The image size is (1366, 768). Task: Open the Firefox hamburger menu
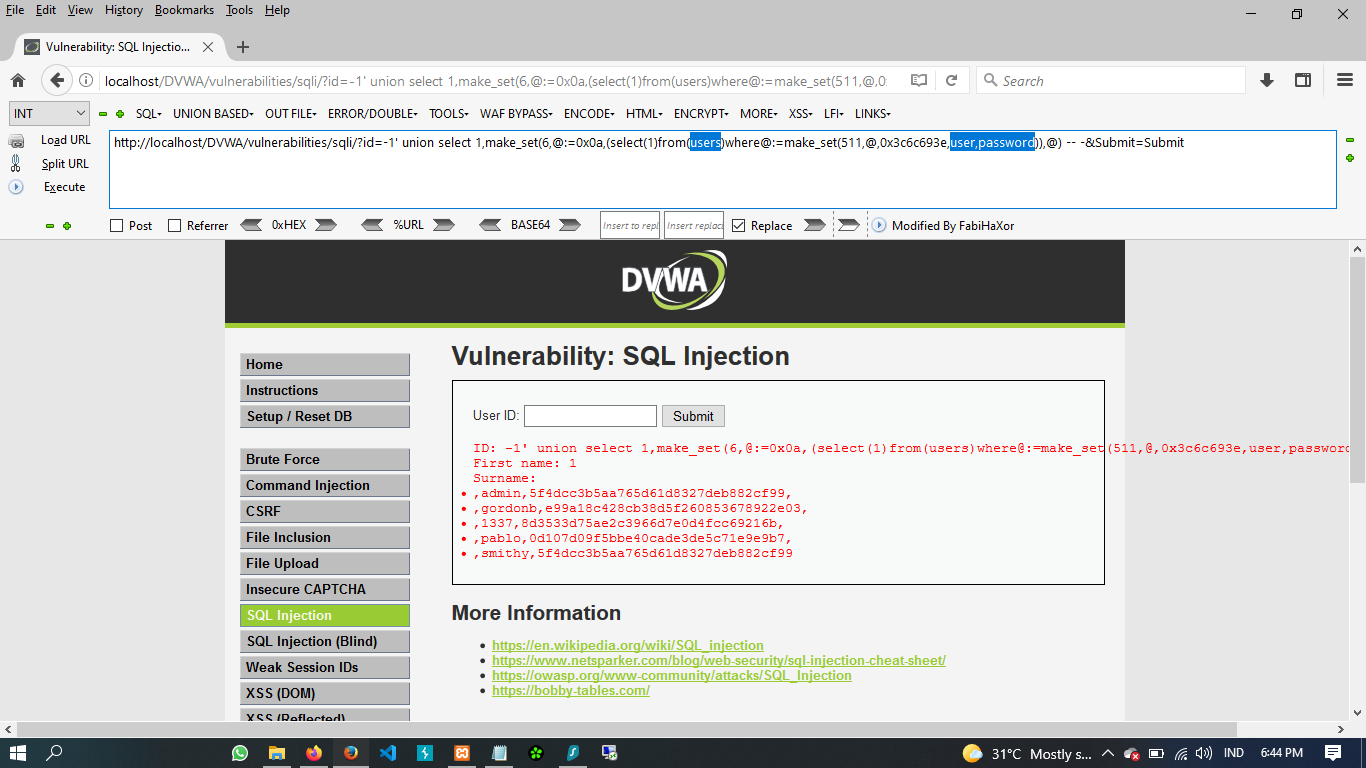(1345, 81)
